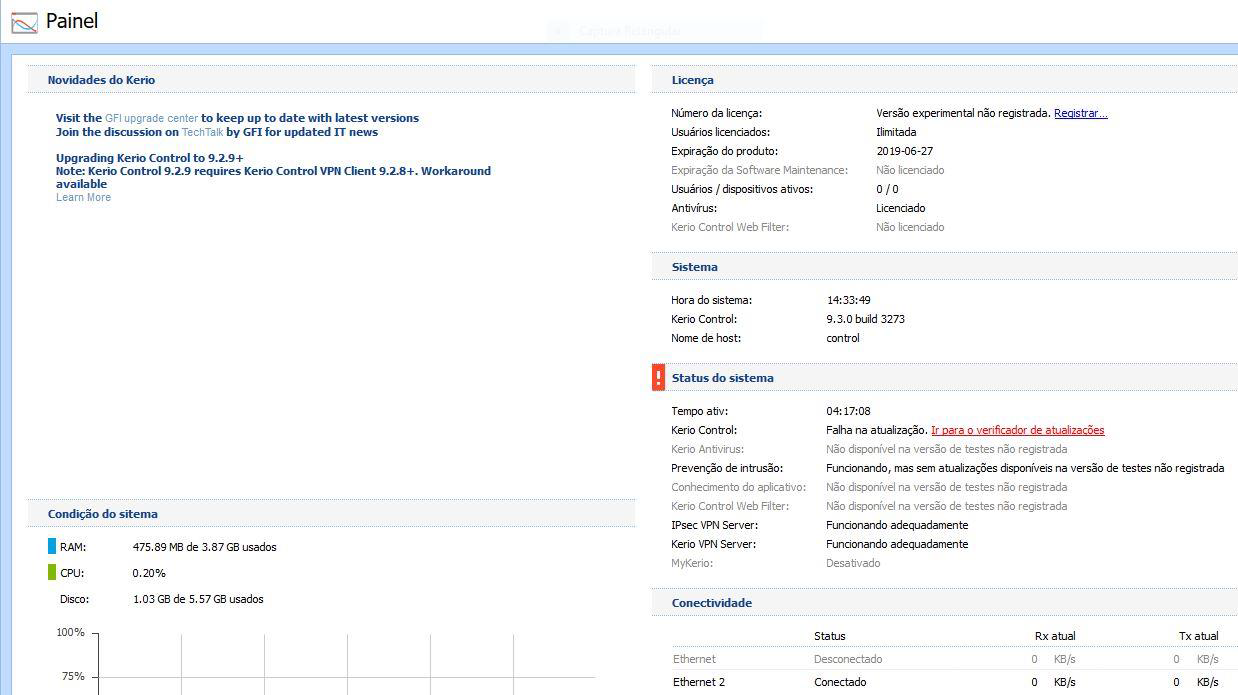This screenshot has width=1238, height=695.
Task: Select the Ethernet 2 interface row name
Action: point(699,682)
